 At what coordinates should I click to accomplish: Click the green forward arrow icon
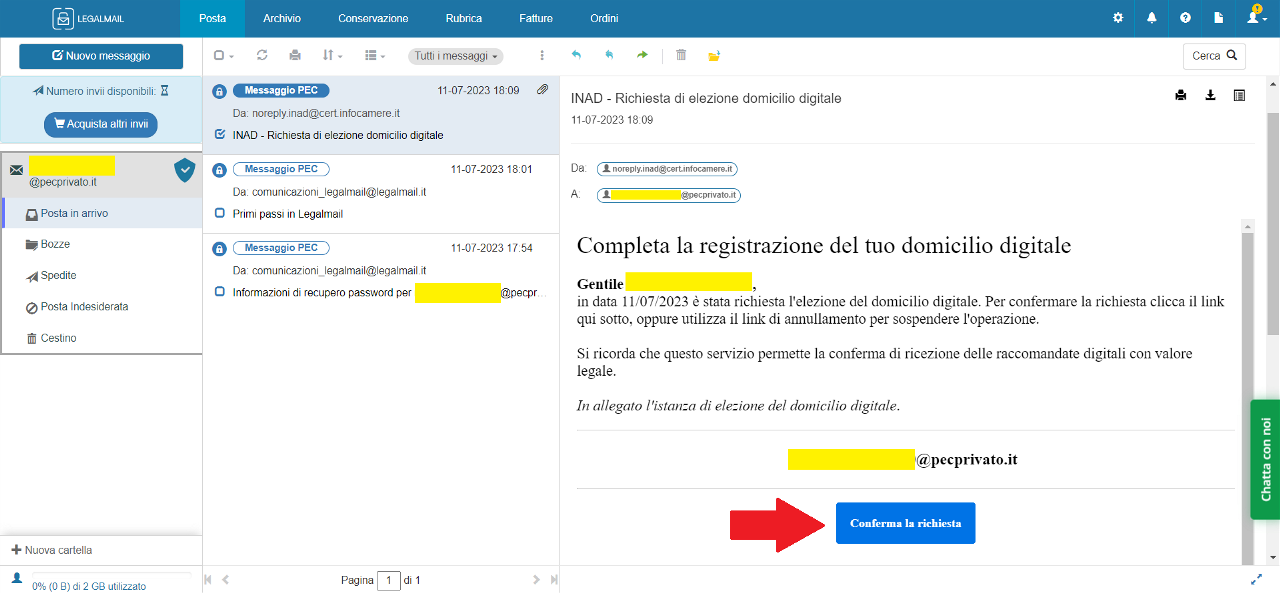tap(642, 56)
